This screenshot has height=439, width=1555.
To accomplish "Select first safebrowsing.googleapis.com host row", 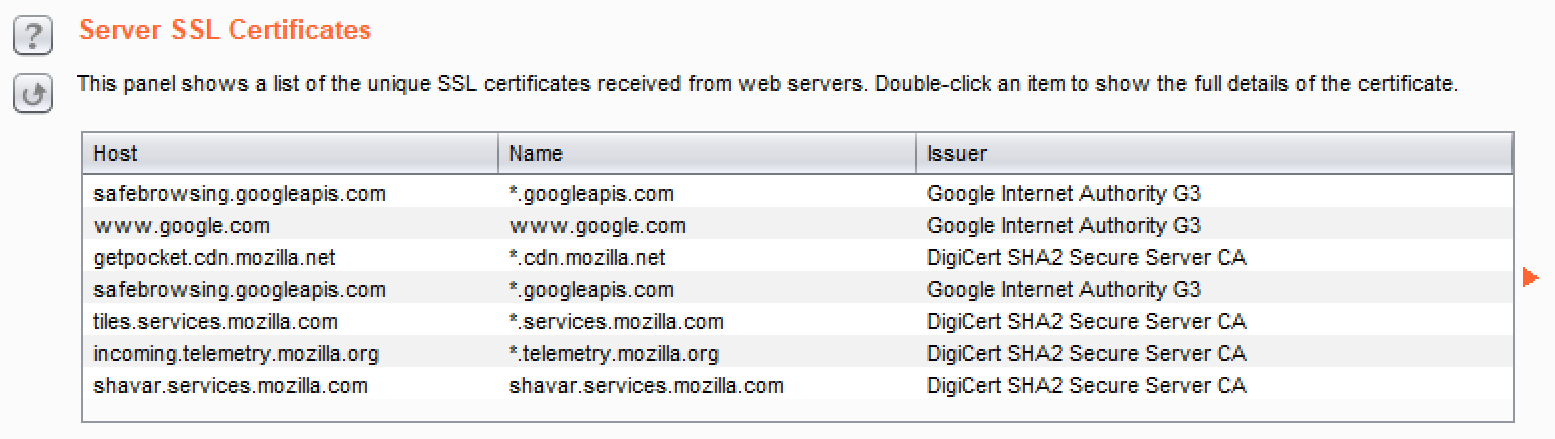I will (x=239, y=194).
